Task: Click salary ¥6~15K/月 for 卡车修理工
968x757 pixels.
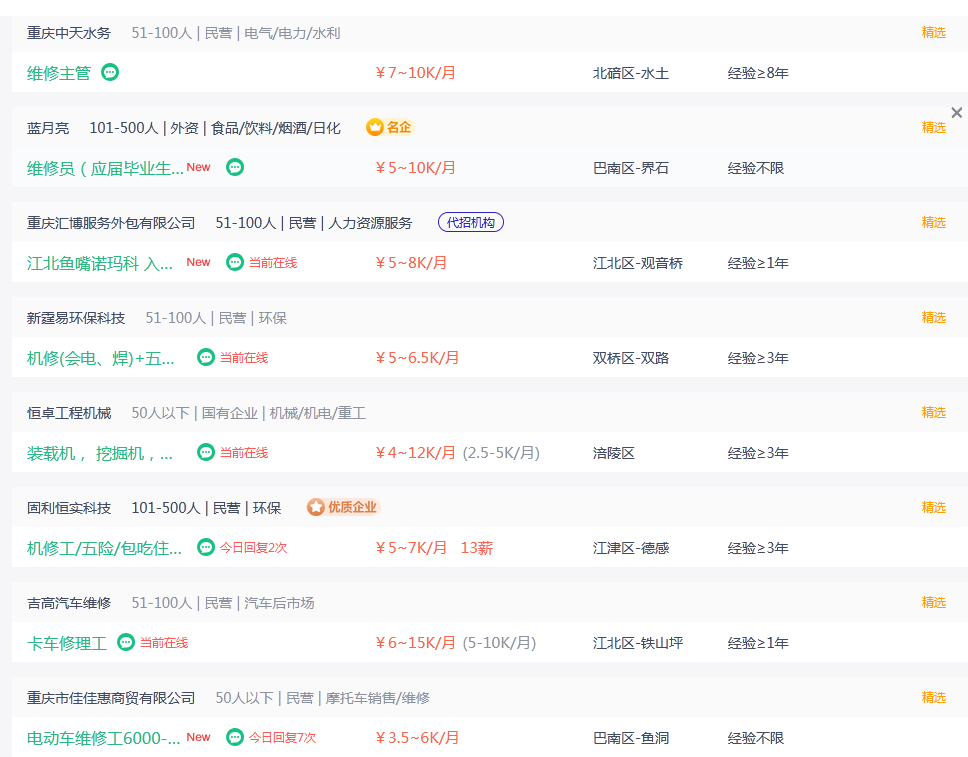Action: (x=415, y=643)
